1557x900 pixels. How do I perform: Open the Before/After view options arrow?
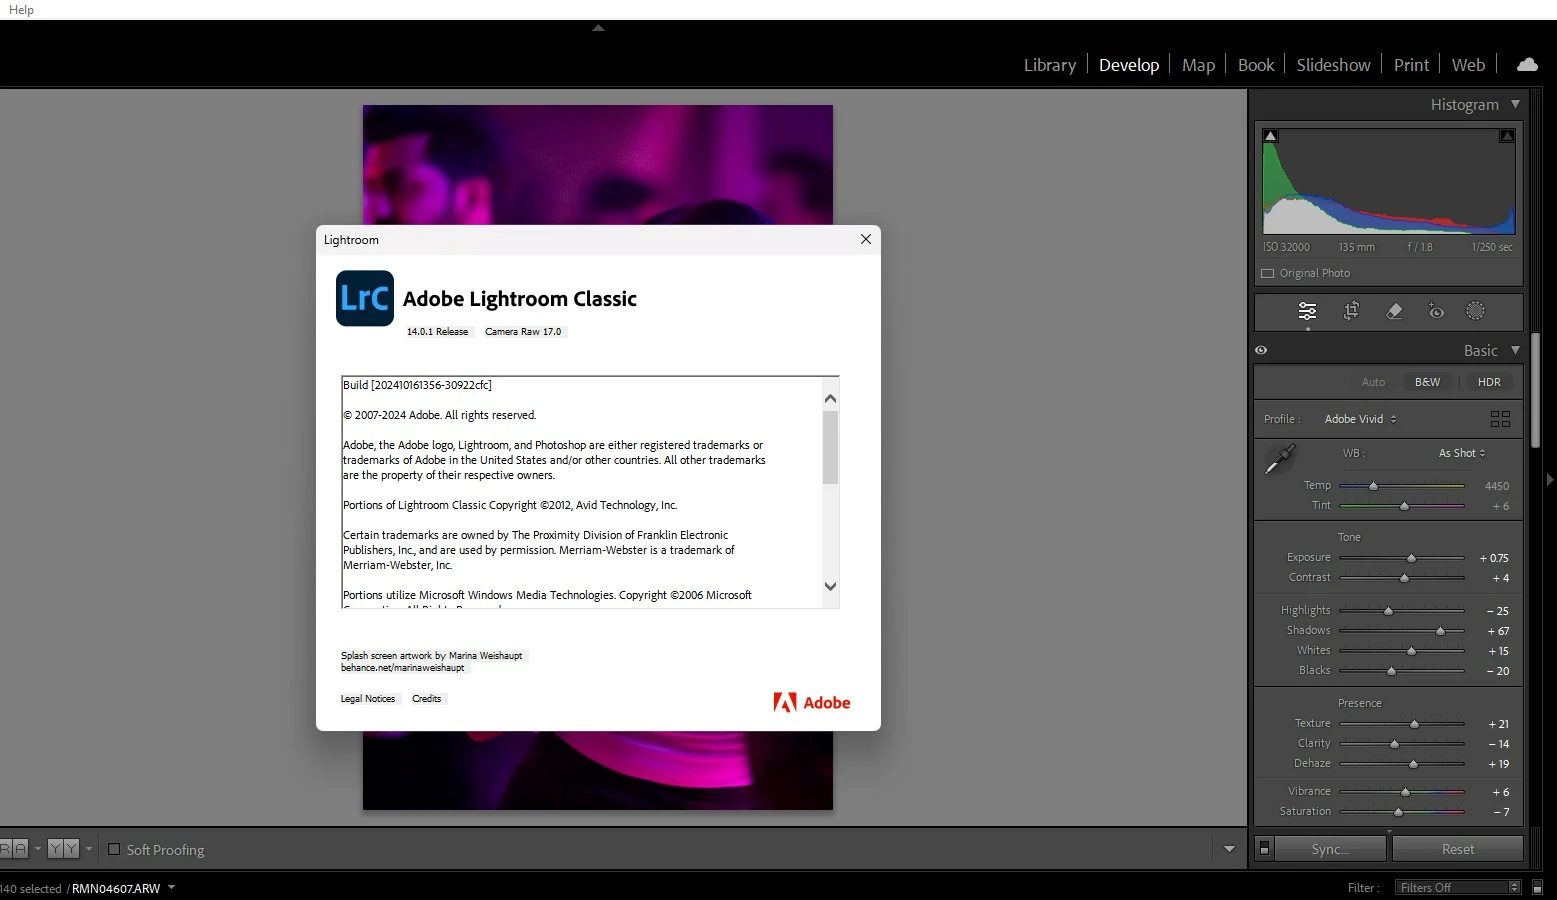click(x=88, y=849)
